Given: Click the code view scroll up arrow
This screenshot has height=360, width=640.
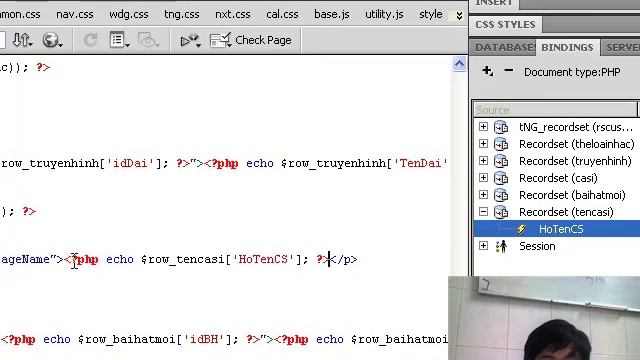Looking at the screenshot, I should [x=459, y=64].
